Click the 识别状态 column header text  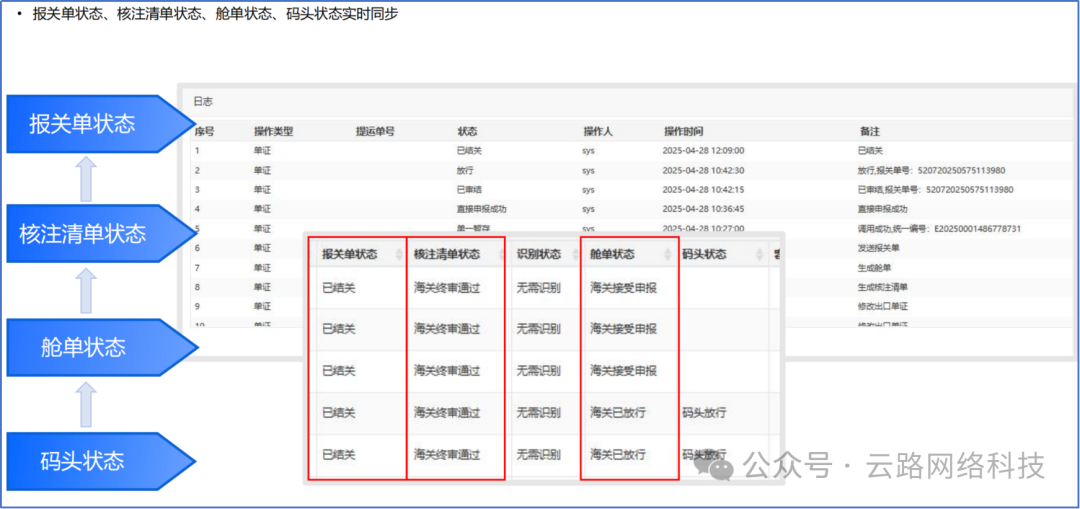pos(539,254)
